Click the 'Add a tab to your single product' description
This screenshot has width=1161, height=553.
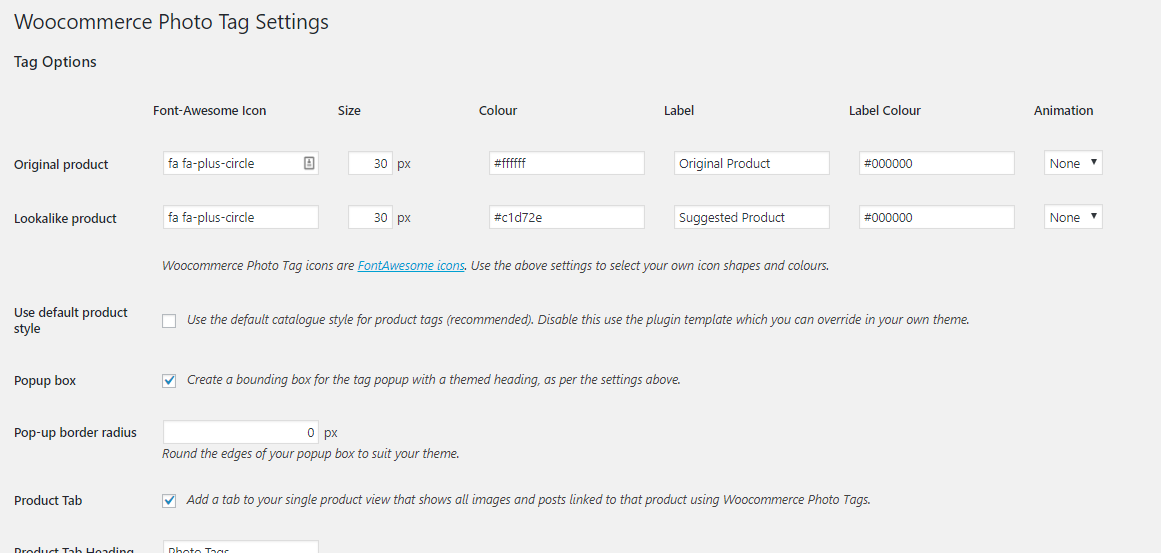coord(529,500)
